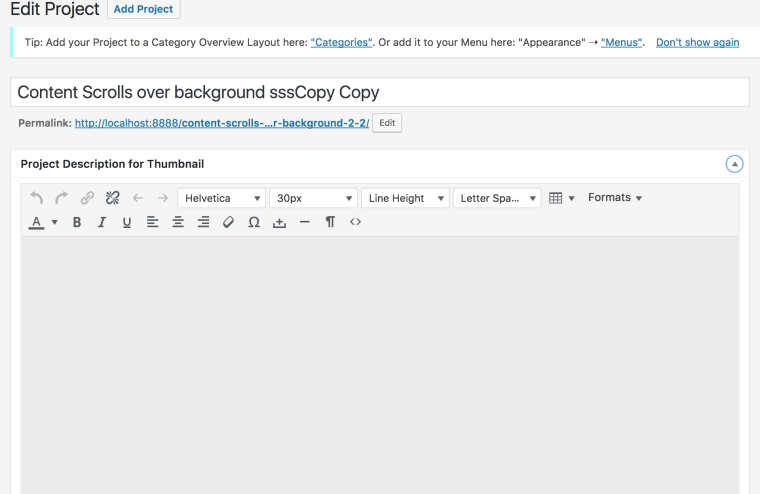Click the Clear formatting eraser icon
This screenshot has width=760, height=494.
pos(228,222)
